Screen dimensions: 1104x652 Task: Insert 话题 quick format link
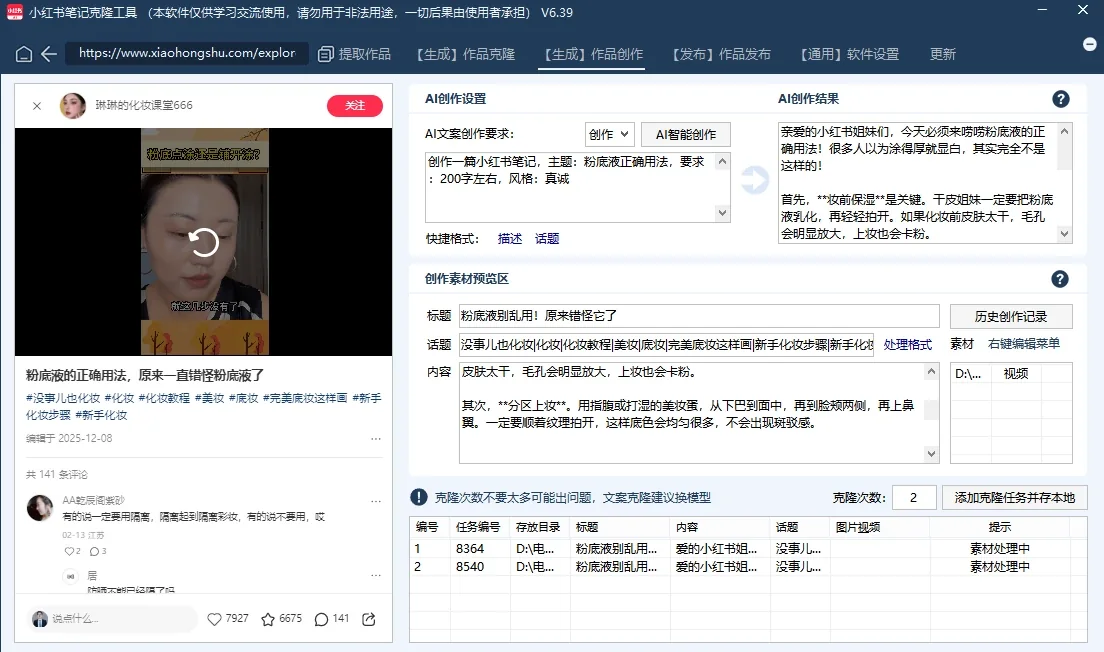pyautogui.click(x=547, y=239)
